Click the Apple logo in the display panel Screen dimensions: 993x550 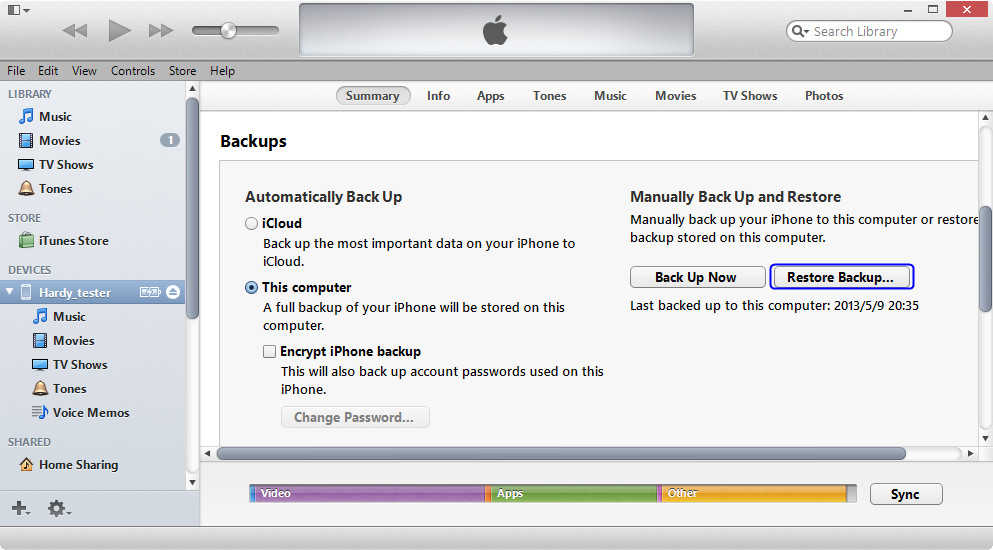[495, 30]
